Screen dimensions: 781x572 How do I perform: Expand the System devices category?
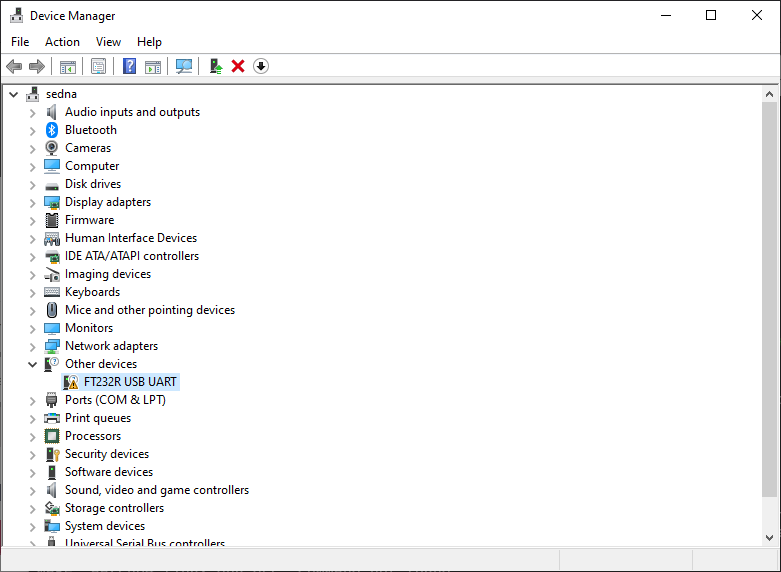[32, 527]
